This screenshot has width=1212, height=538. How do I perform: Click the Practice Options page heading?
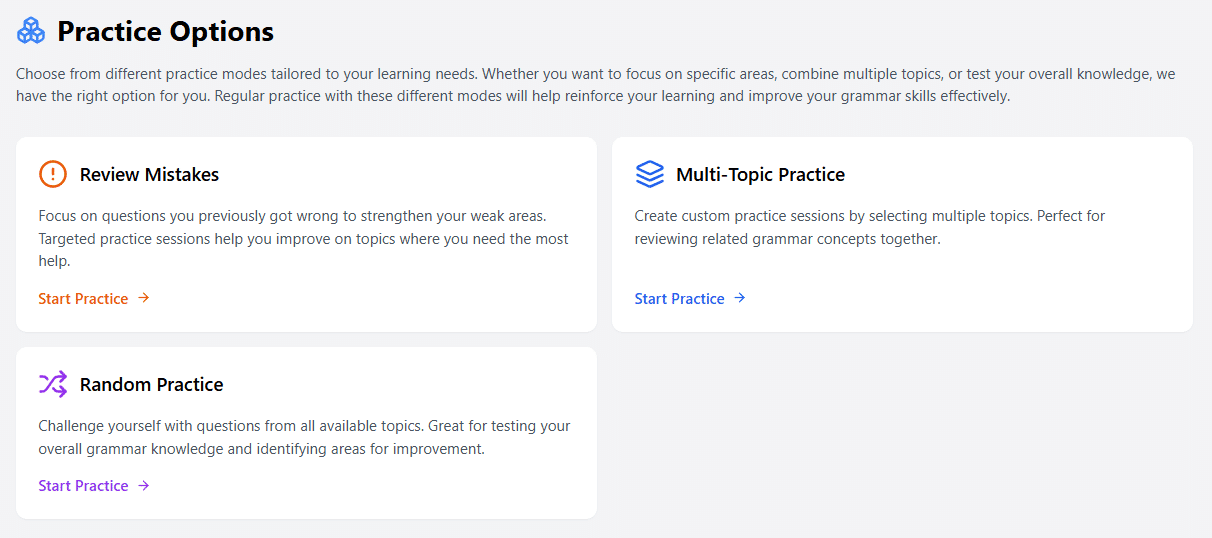click(165, 31)
